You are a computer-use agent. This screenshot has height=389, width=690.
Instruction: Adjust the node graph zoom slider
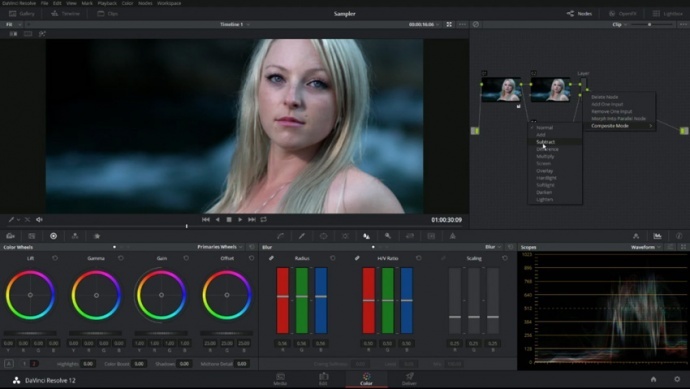[649, 24]
